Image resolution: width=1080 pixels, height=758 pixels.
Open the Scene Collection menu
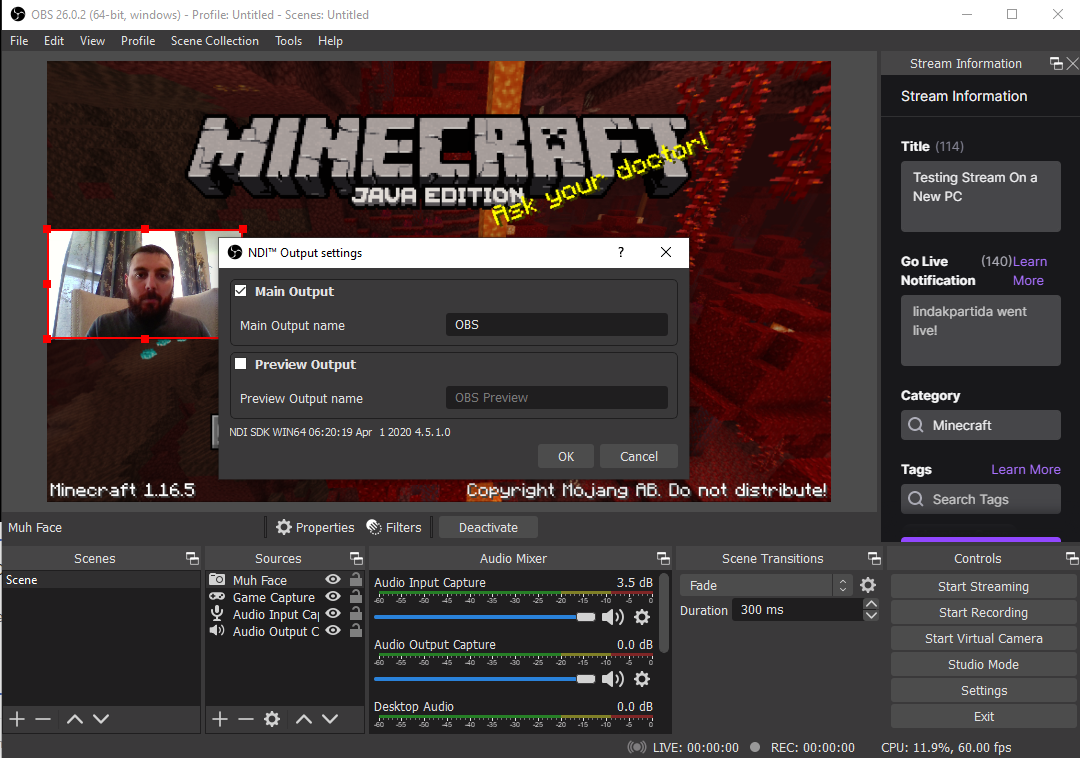[x=214, y=41]
